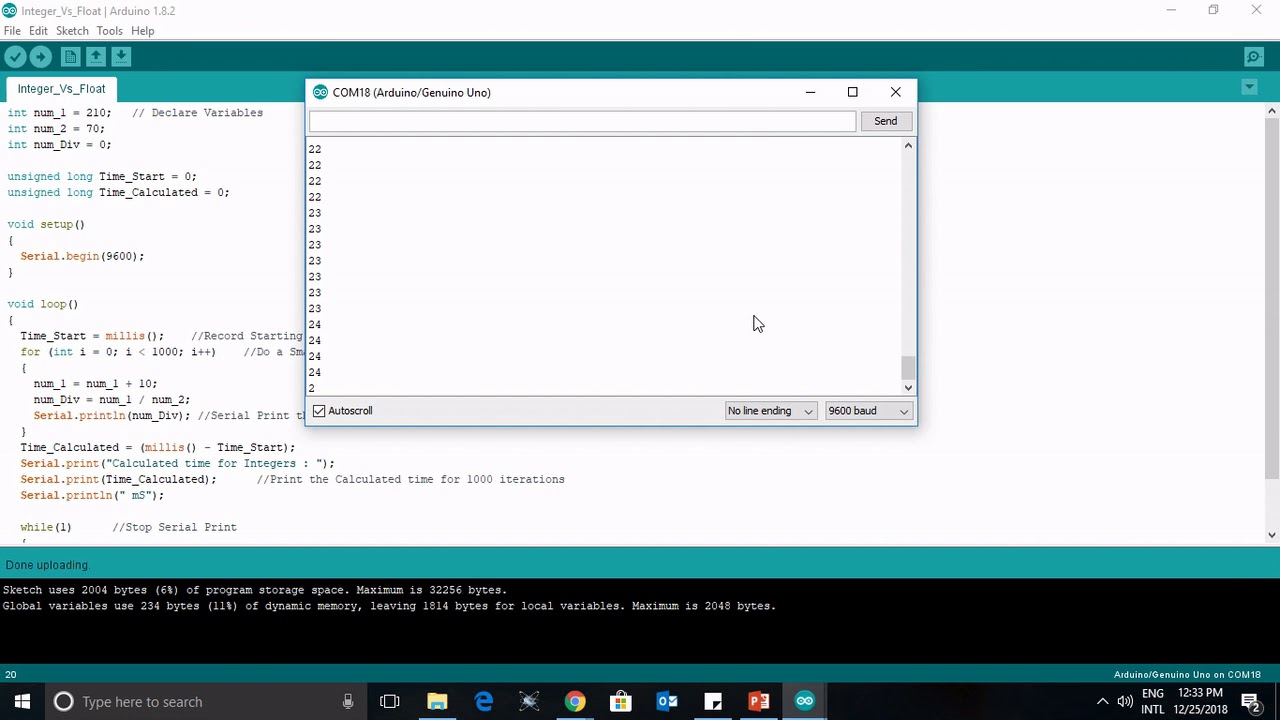Image resolution: width=1280 pixels, height=720 pixels.
Task: Click serial monitor scrollbar up arrow
Action: coord(908,146)
